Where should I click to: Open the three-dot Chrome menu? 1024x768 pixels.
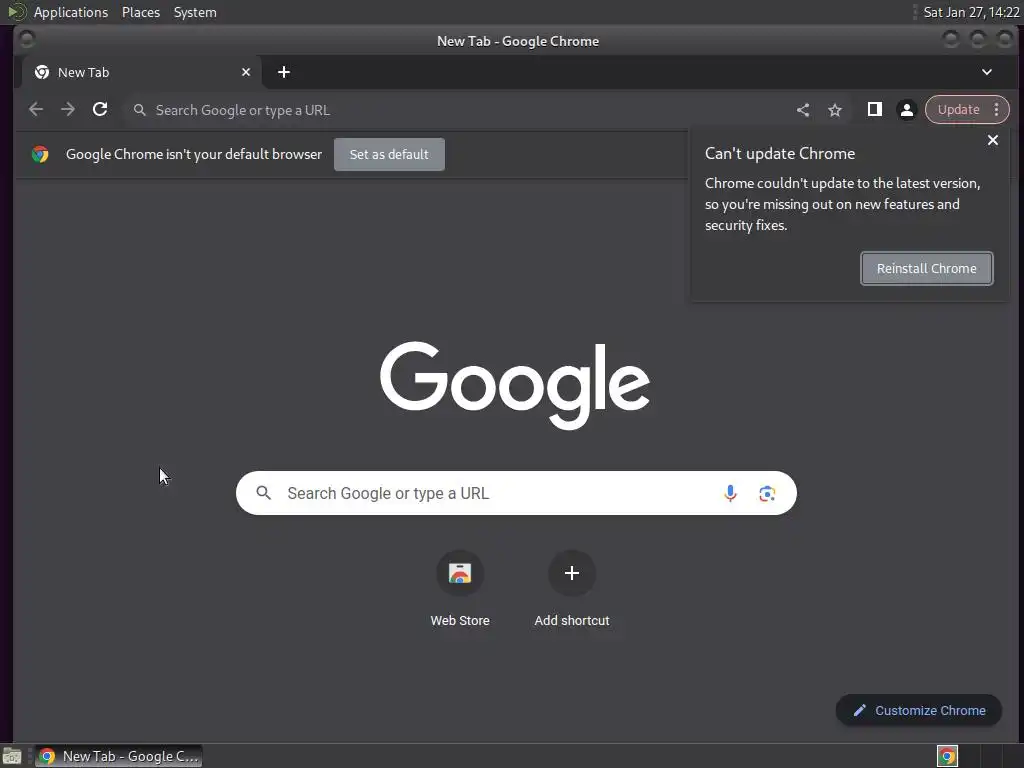[x=997, y=110]
